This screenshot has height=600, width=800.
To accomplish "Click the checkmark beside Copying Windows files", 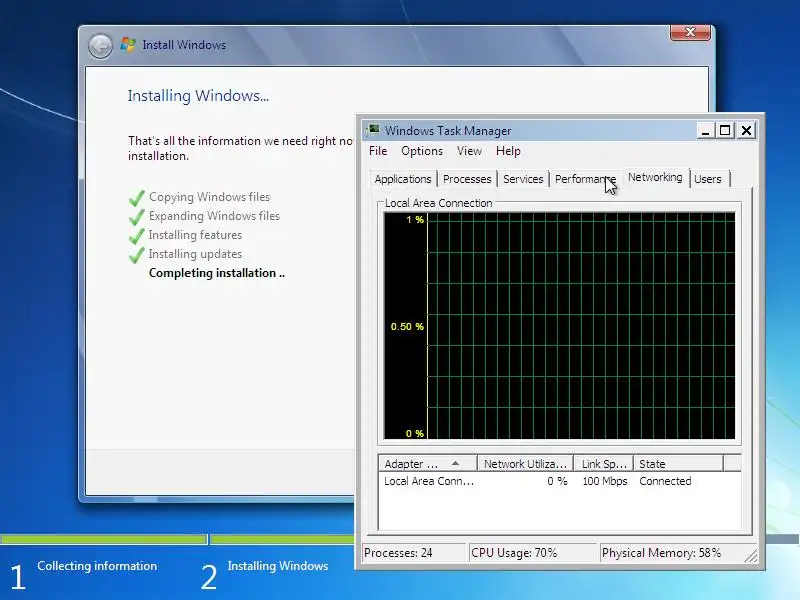I will [x=137, y=197].
